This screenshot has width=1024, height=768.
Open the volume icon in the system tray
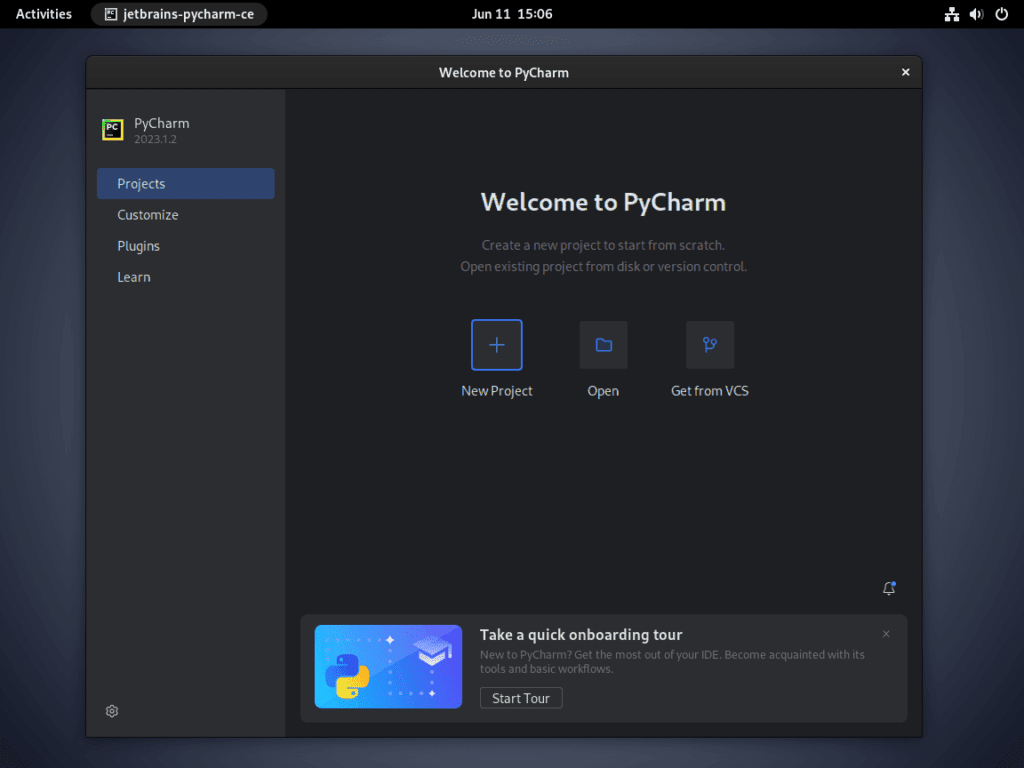click(976, 14)
